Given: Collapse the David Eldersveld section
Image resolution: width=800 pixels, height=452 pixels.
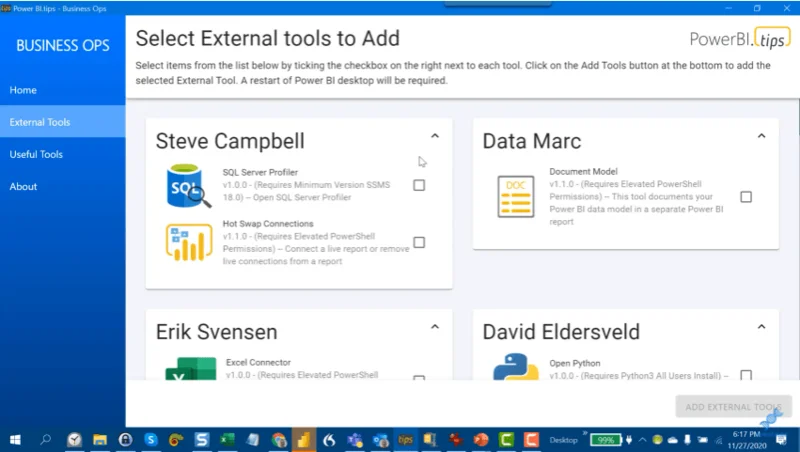Looking at the screenshot, I should pos(761,327).
